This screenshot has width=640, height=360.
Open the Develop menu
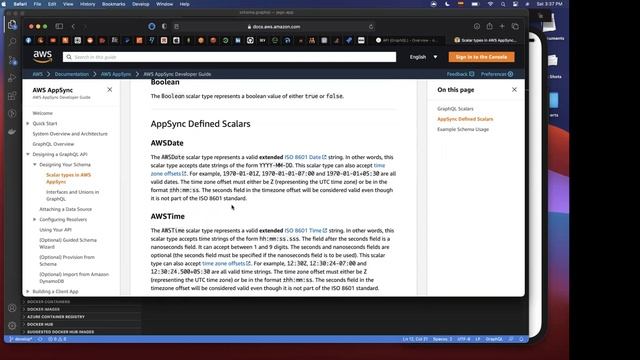click(140, 4)
